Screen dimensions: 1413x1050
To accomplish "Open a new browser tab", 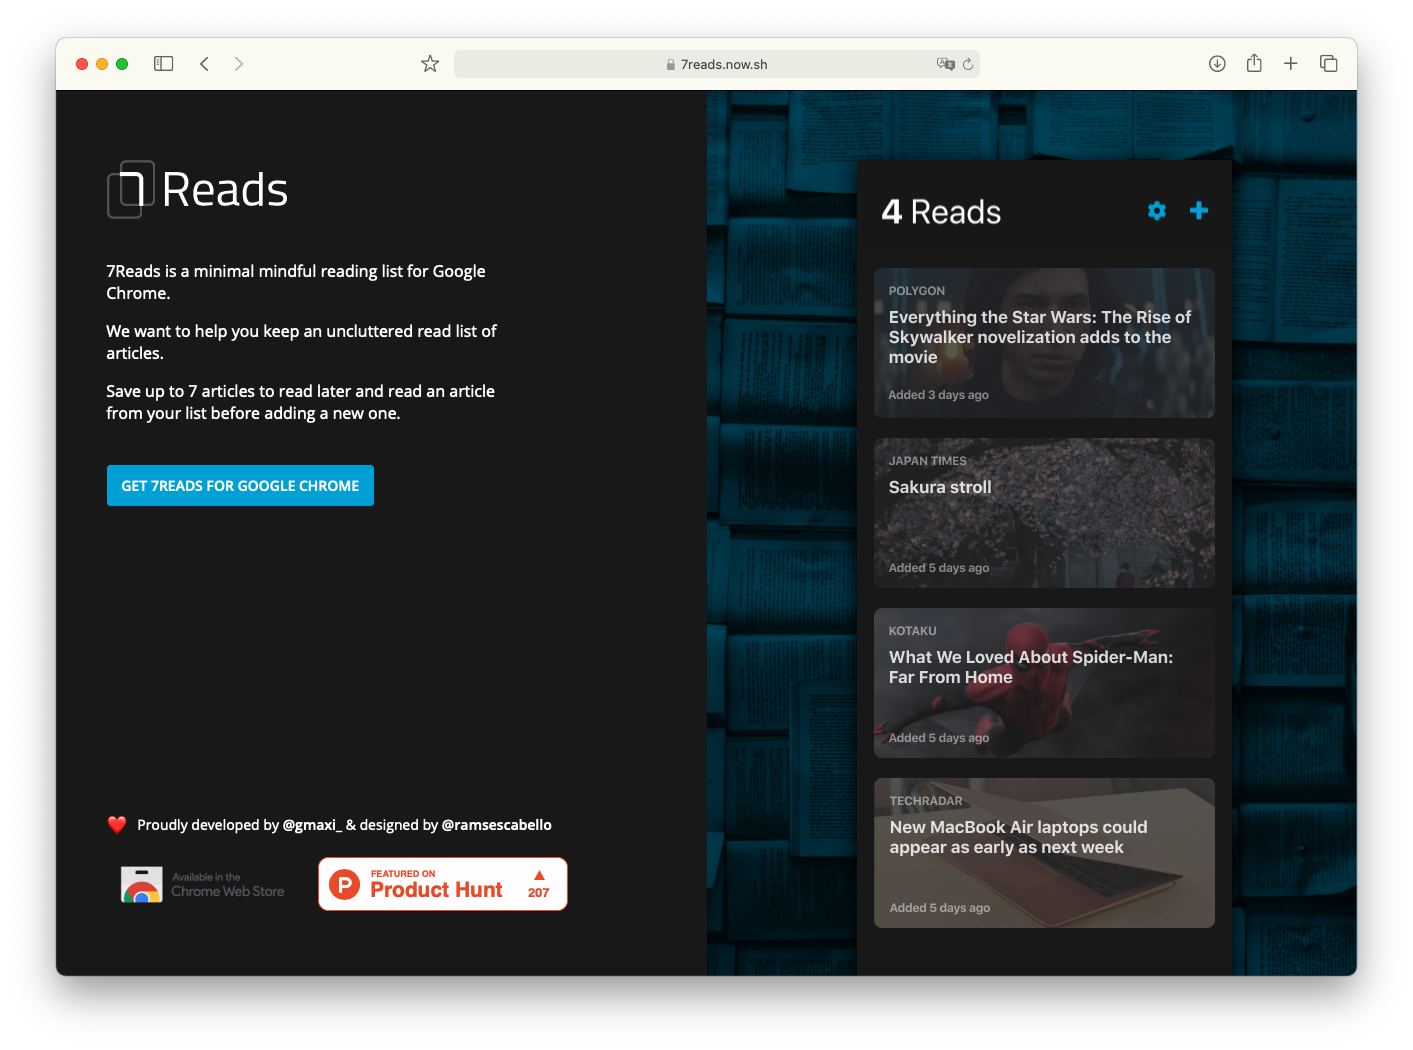I will click(x=1291, y=64).
